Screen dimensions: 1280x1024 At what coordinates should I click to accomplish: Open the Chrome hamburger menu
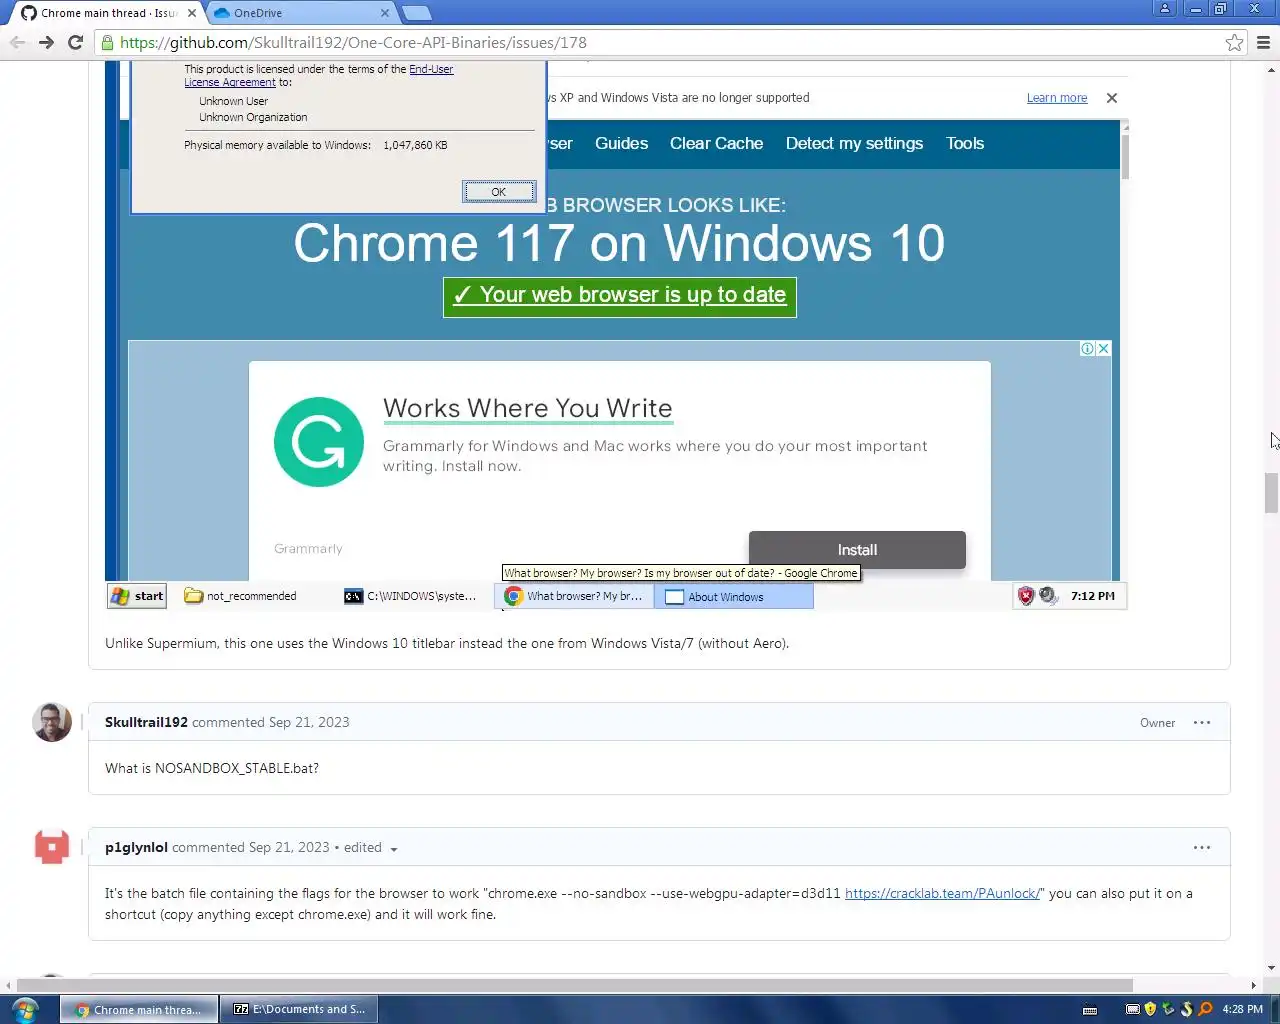1263,42
